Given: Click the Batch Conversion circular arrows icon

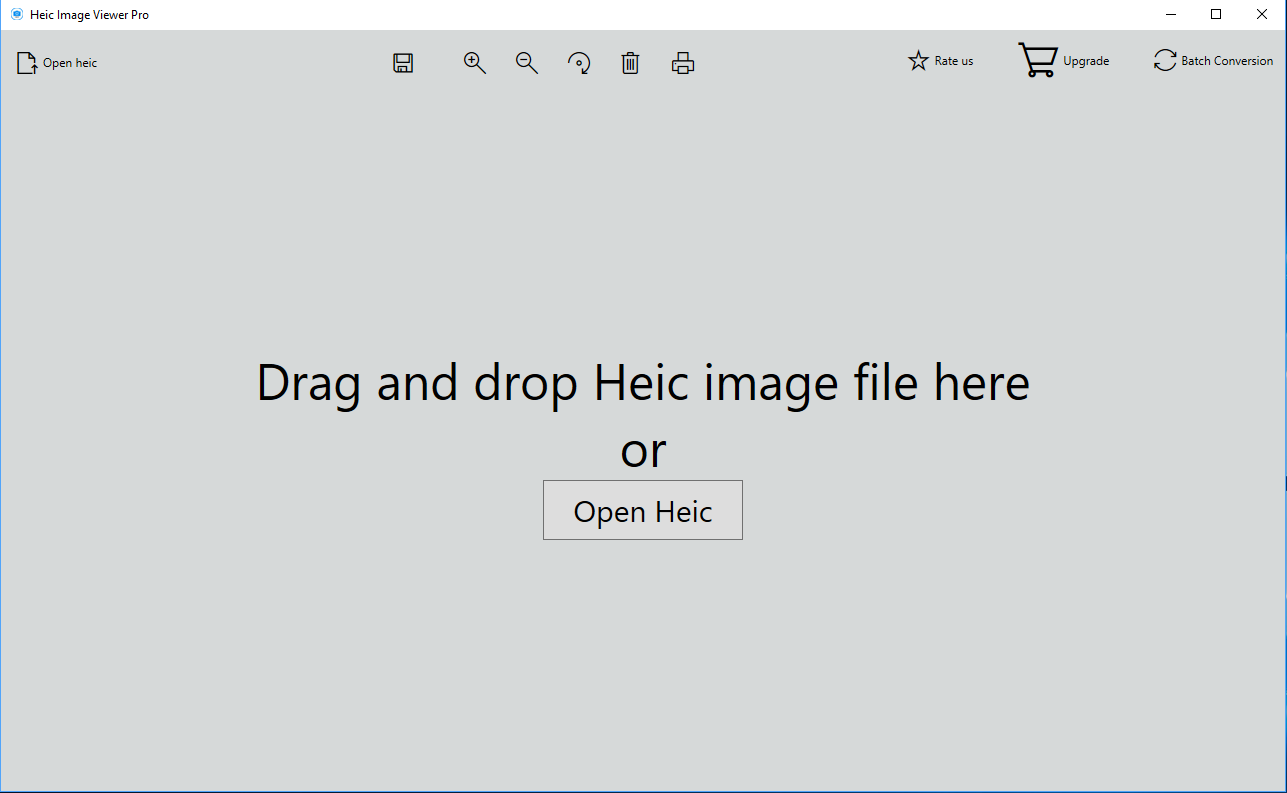Looking at the screenshot, I should [x=1165, y=61].
